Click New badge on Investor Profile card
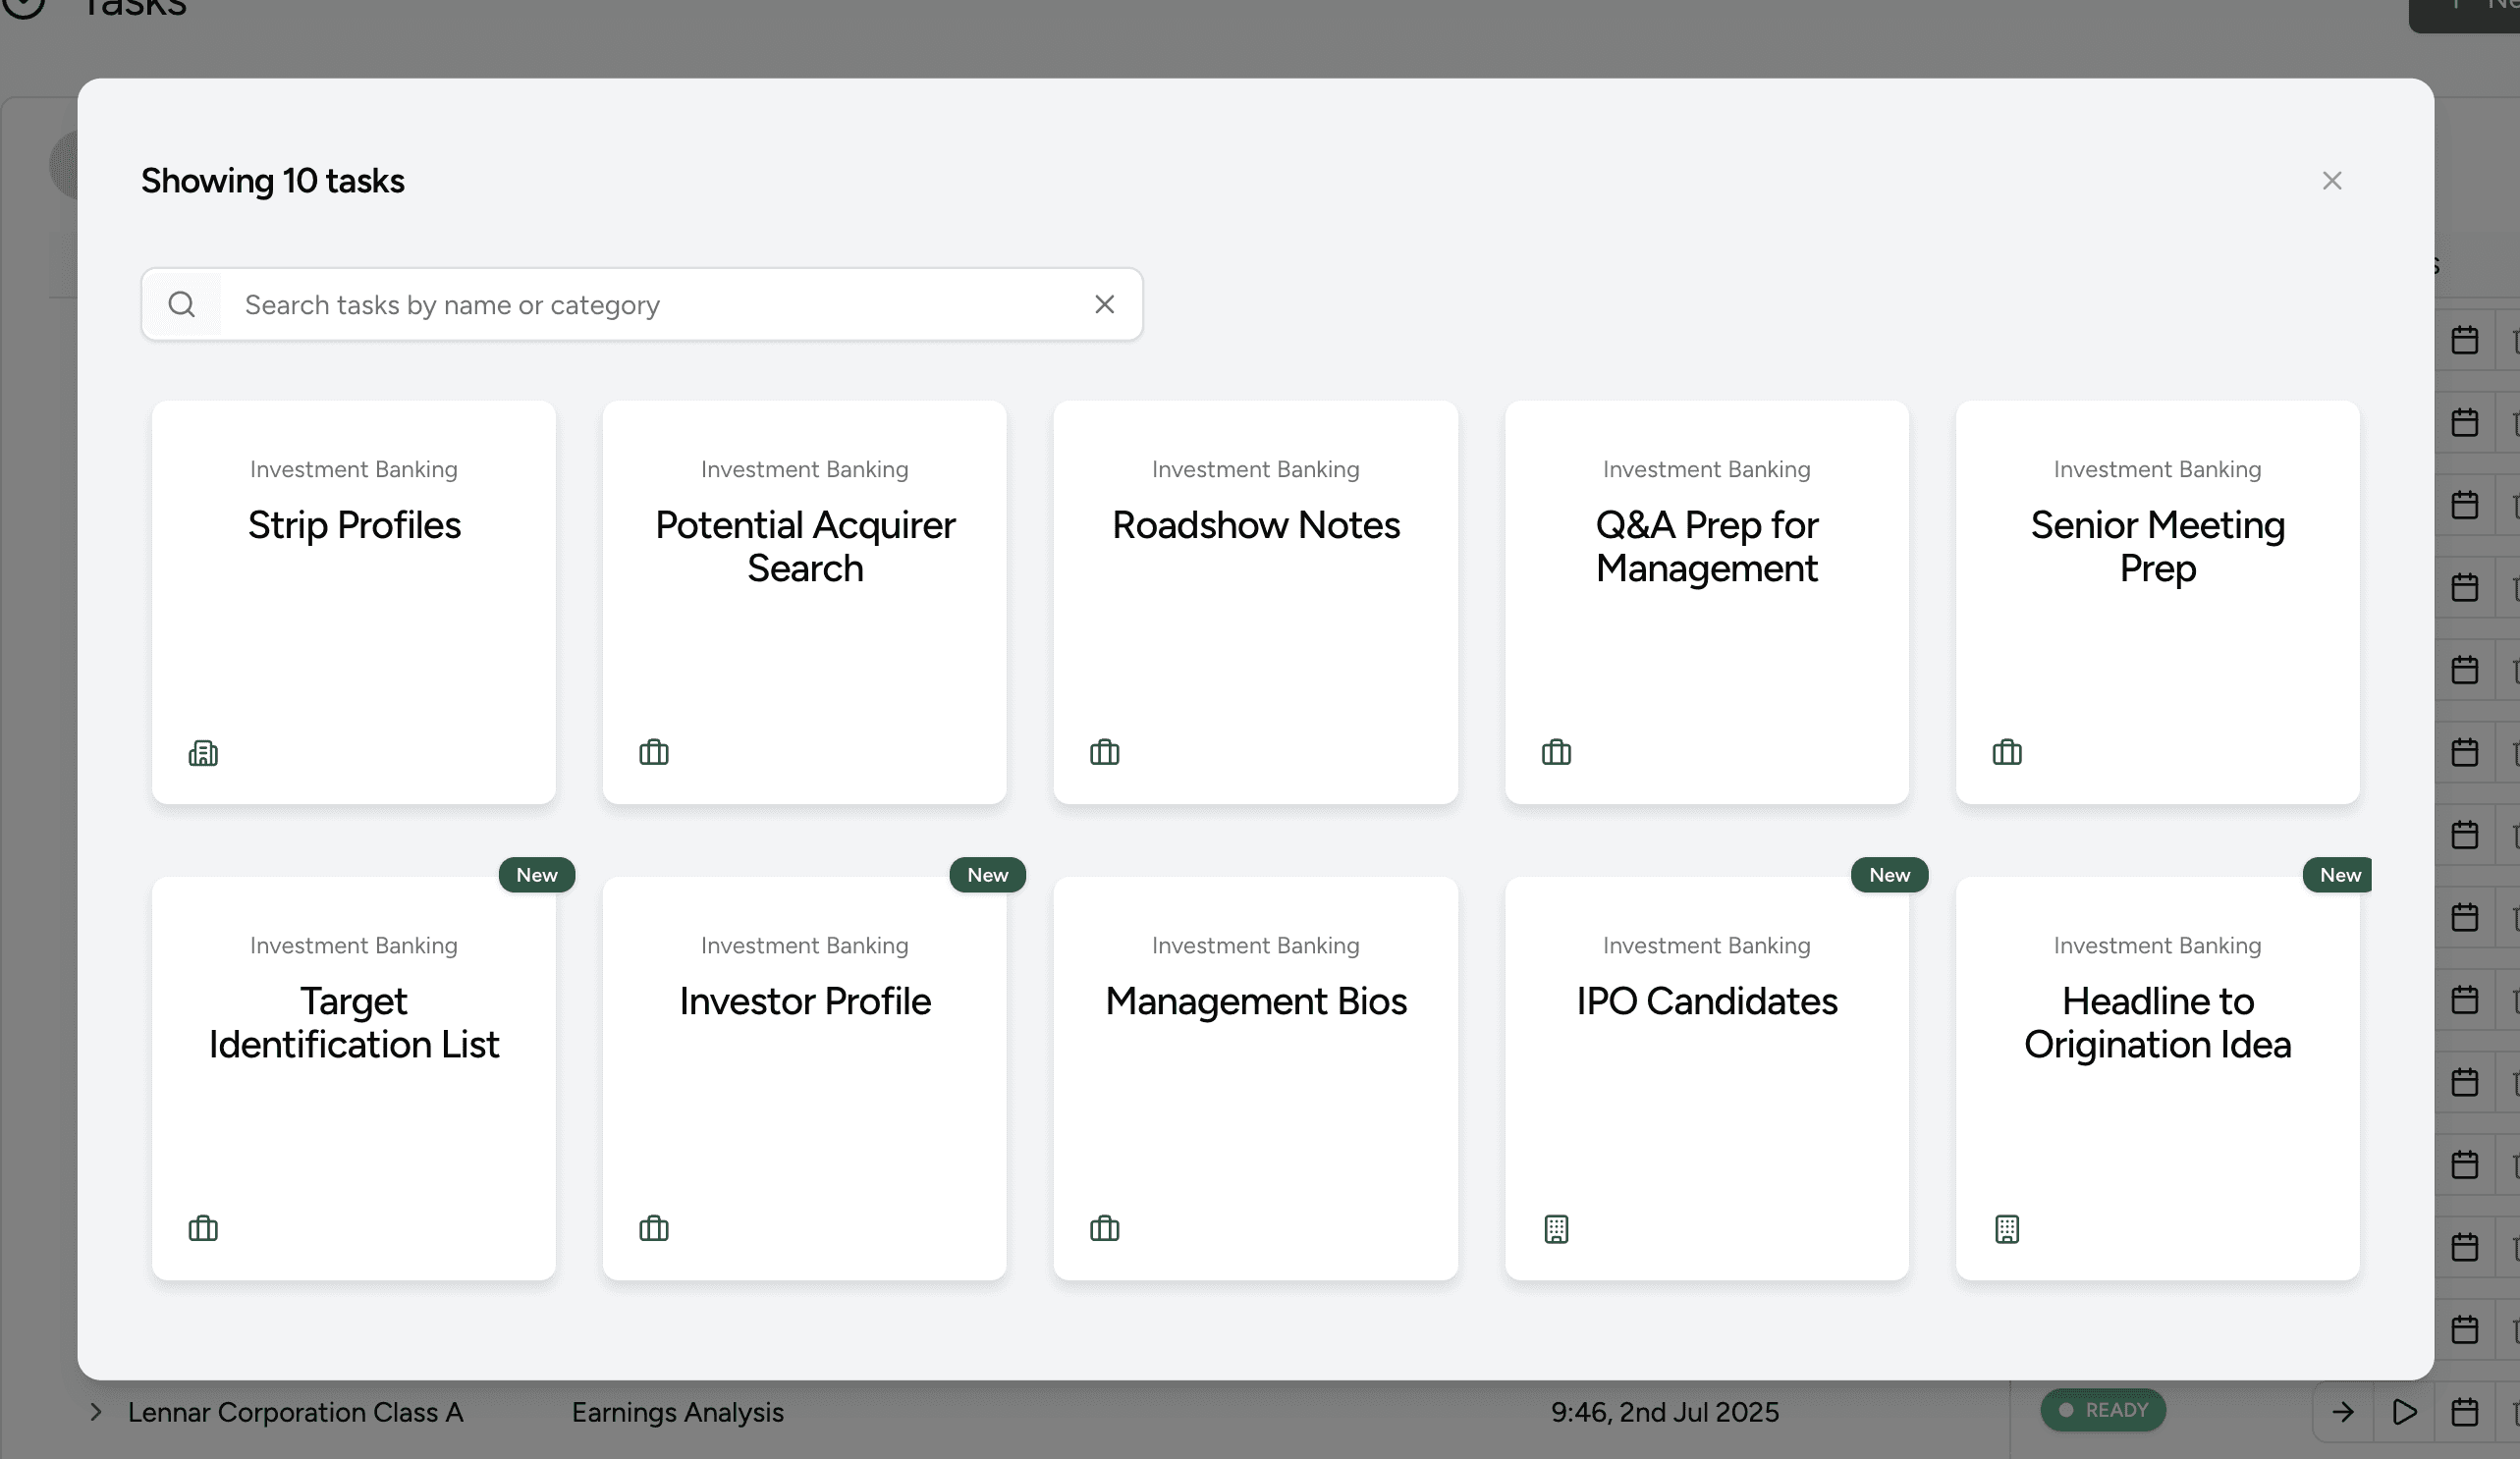Image resolution: width=2520 pixels, height=1459 pixels. pyautogui.click(x=986, y=874)
